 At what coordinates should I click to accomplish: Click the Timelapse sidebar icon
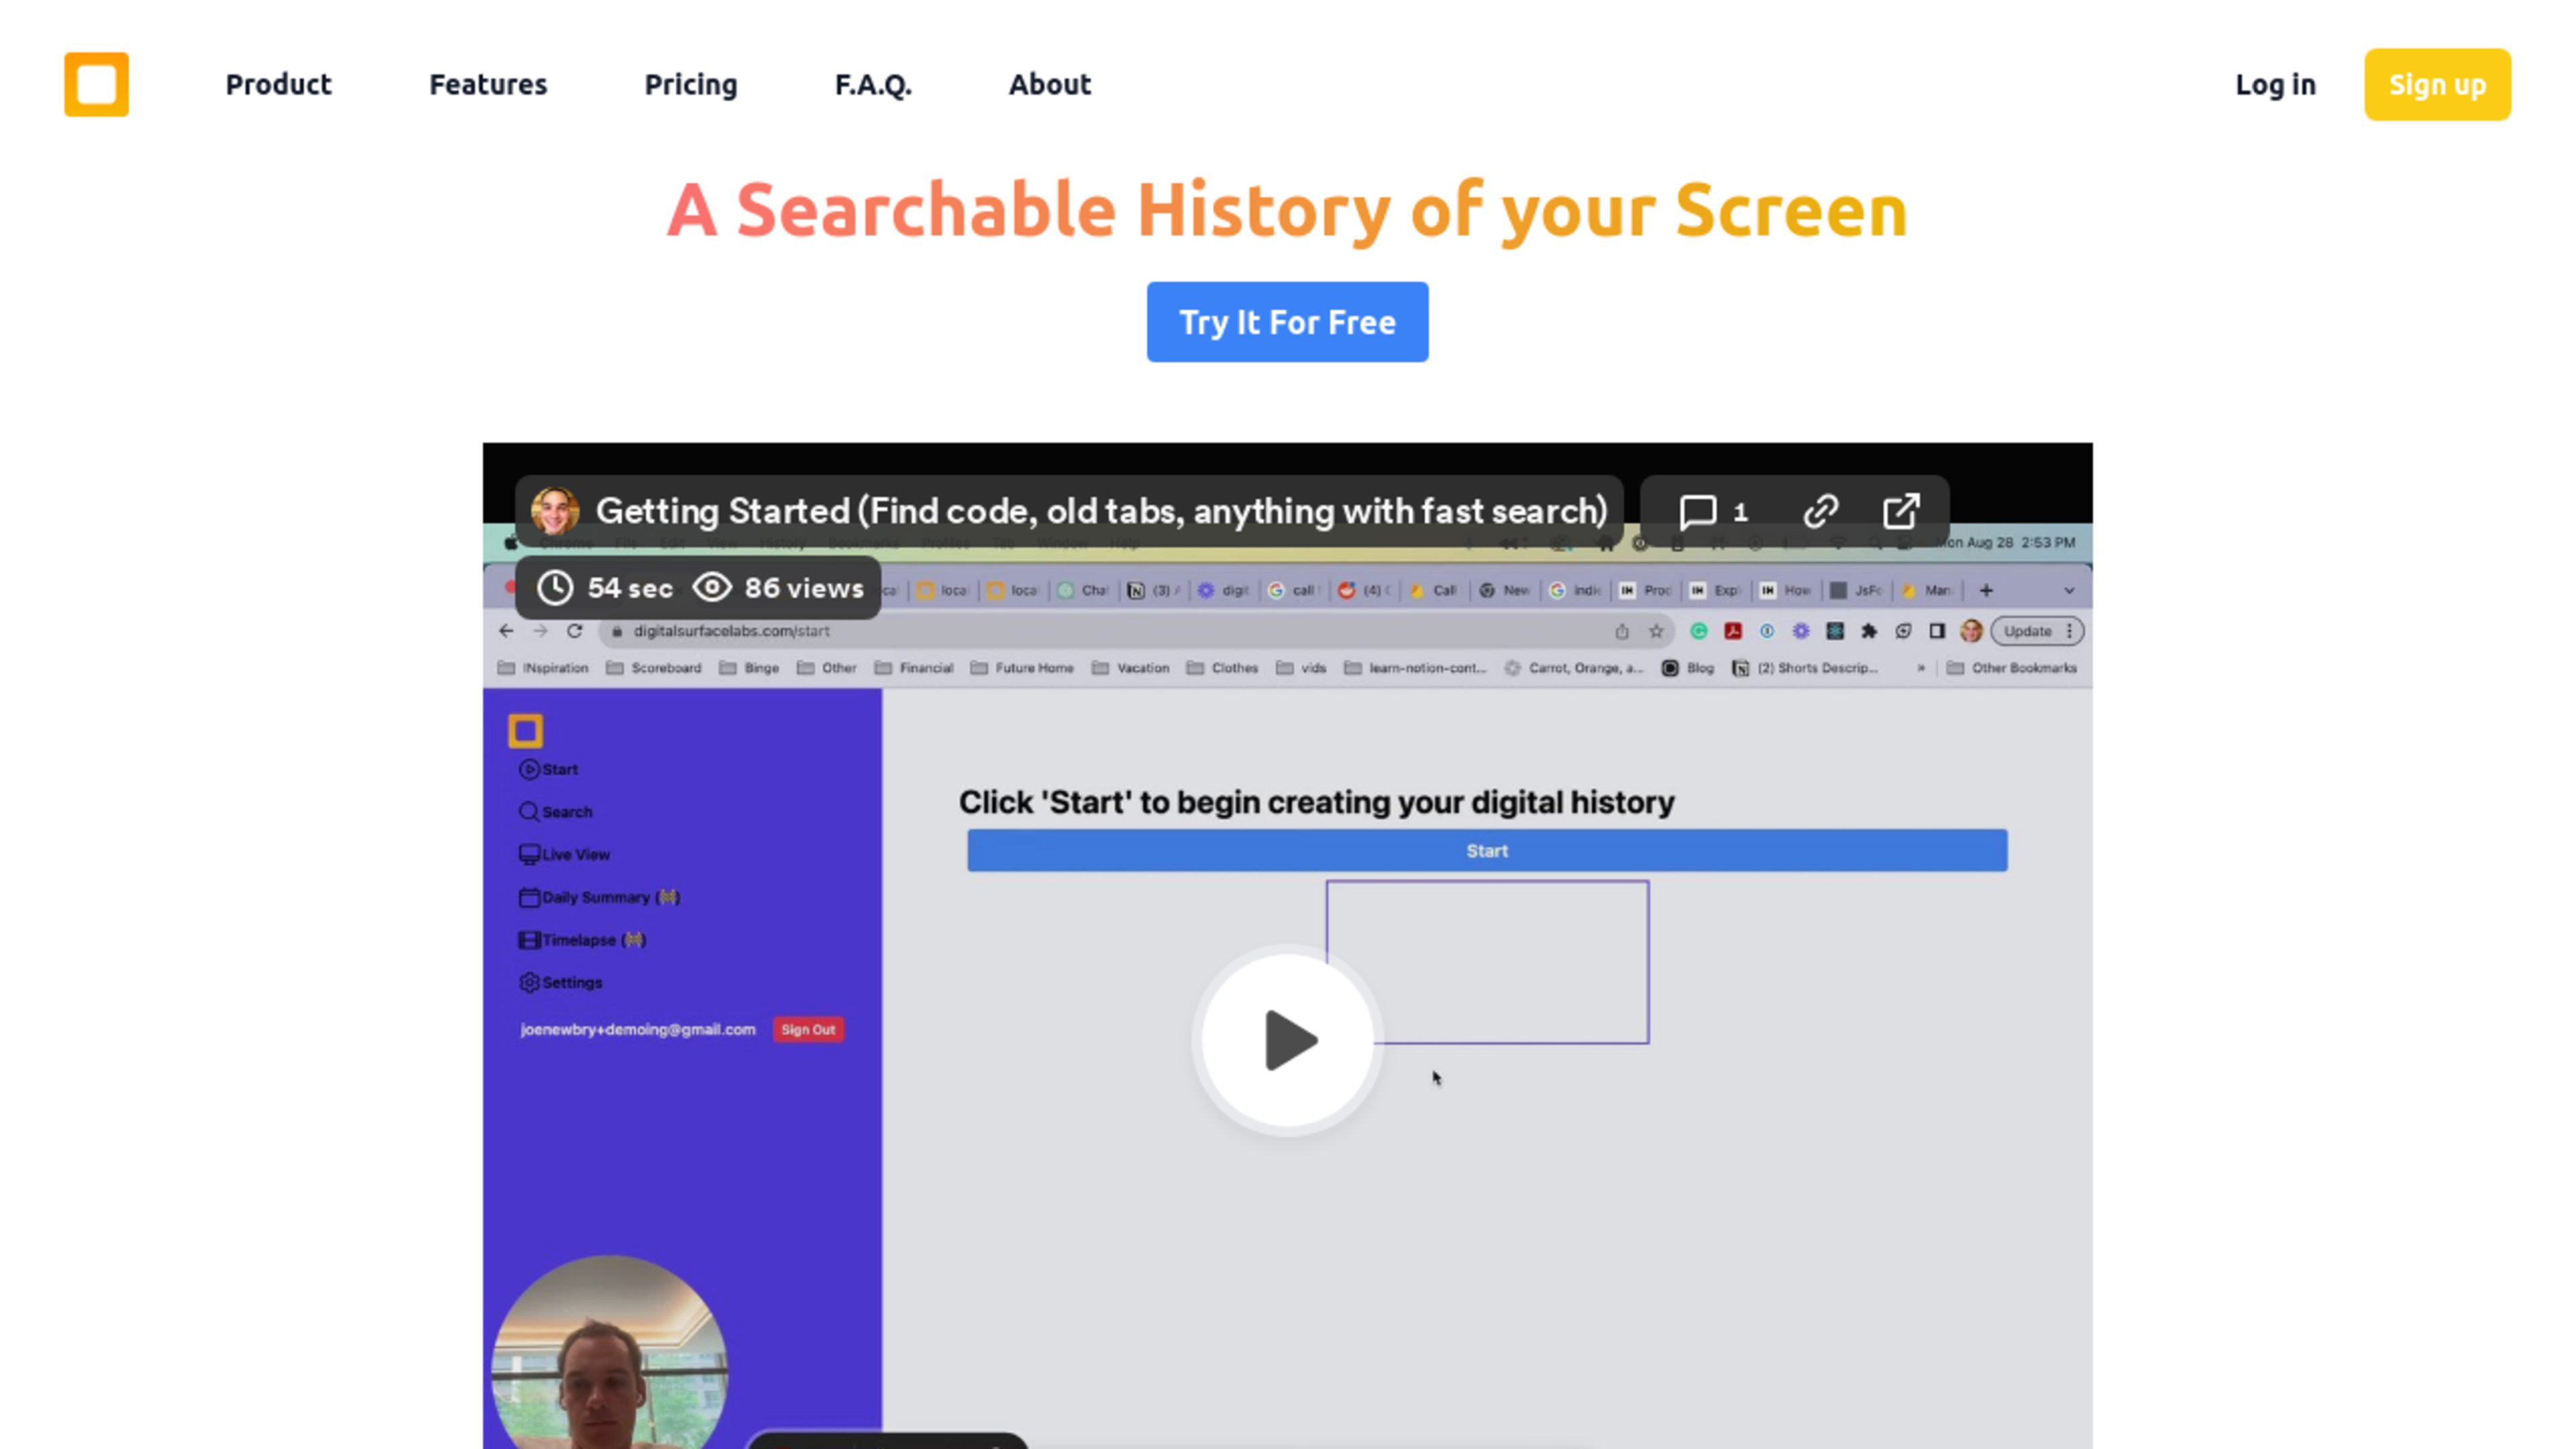point(529,939)
